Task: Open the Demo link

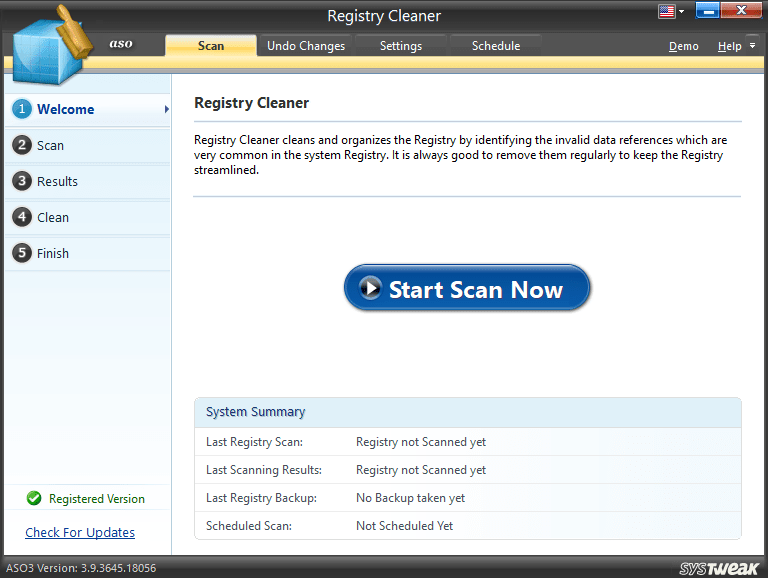Action: 683,46
